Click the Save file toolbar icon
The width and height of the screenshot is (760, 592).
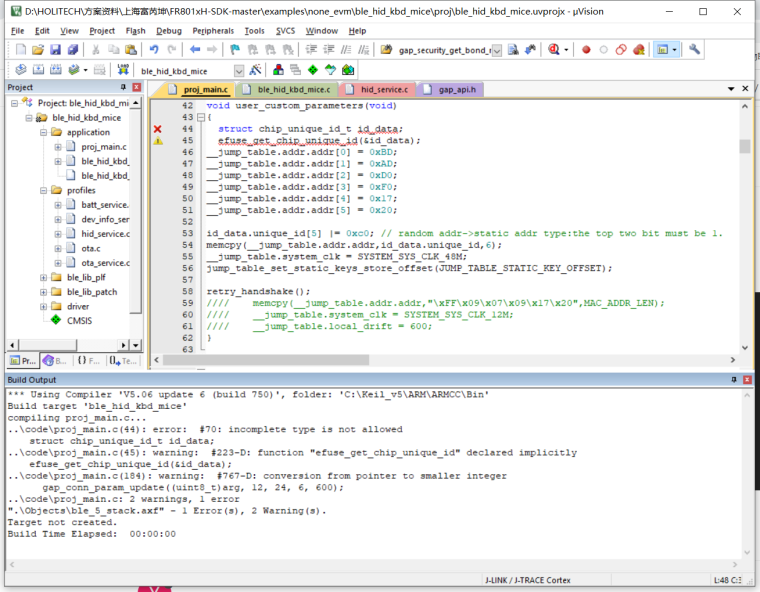click(x=55, y=49)
